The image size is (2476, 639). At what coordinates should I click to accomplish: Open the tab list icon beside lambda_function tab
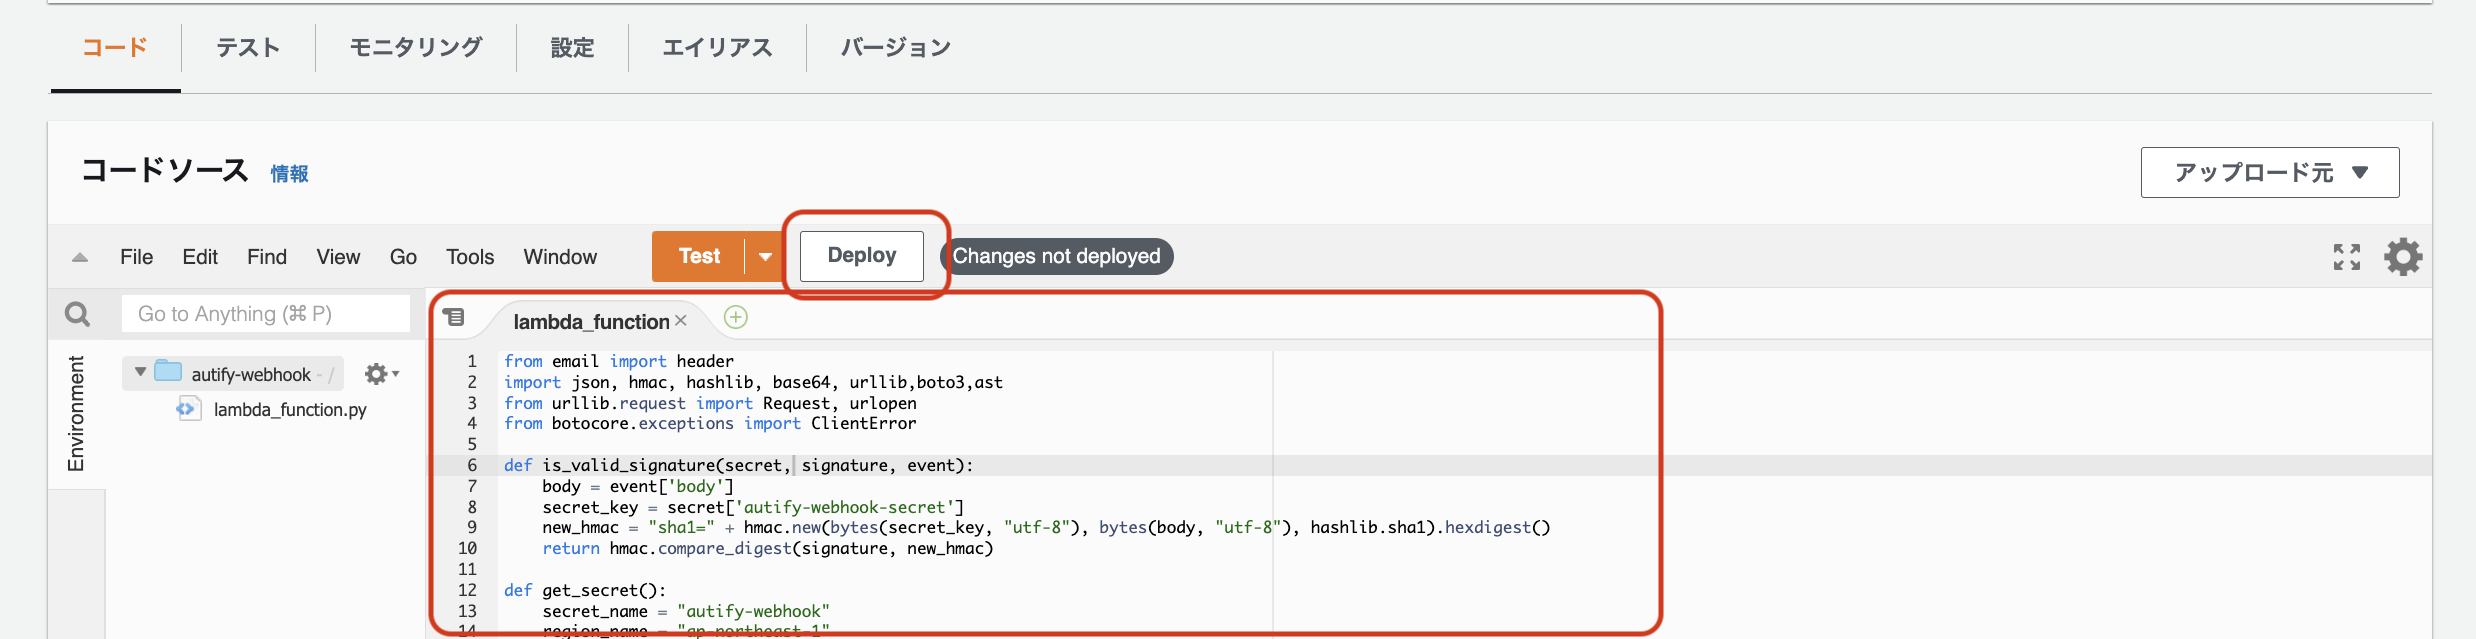click(454, 317)
